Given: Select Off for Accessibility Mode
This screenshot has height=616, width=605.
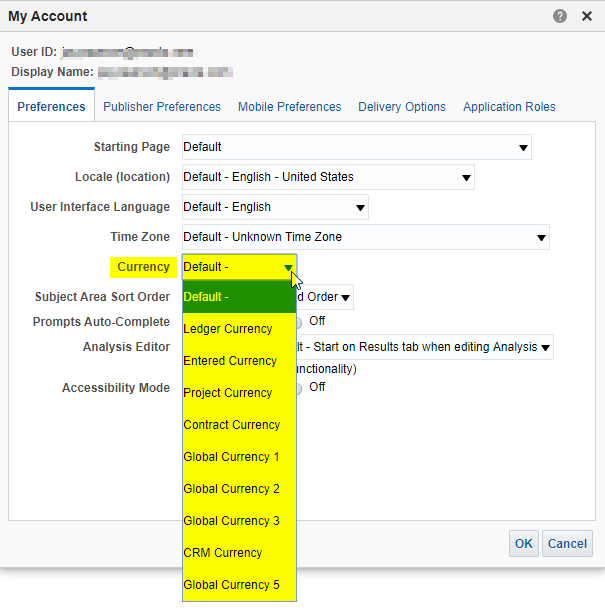Looking at the screenshot, I should [x=300, y=388].
